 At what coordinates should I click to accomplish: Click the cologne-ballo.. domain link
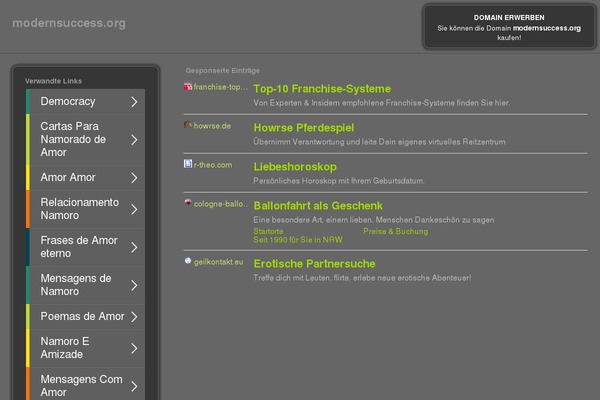click(221, 204)
